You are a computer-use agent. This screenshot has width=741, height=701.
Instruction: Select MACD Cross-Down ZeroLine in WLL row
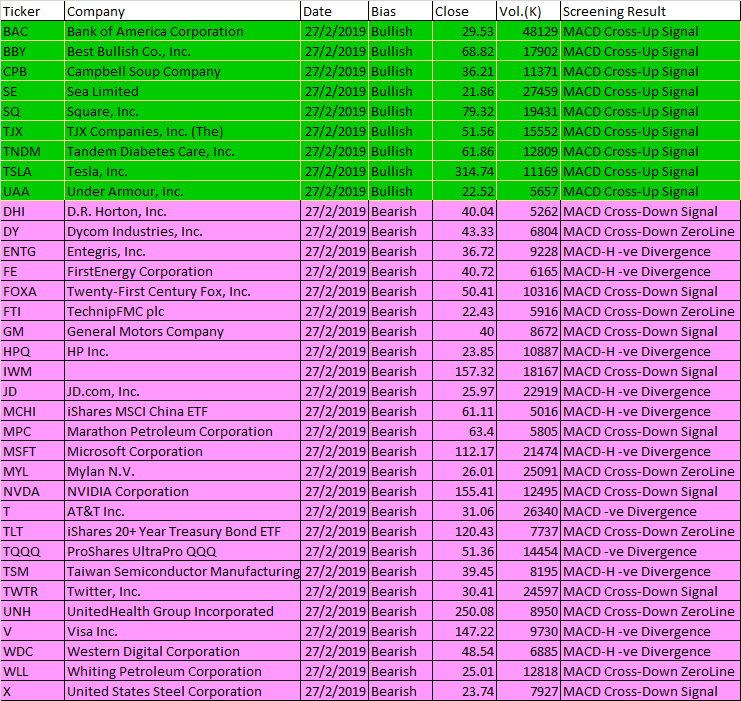pyautogui.click(x=650, y=672)
